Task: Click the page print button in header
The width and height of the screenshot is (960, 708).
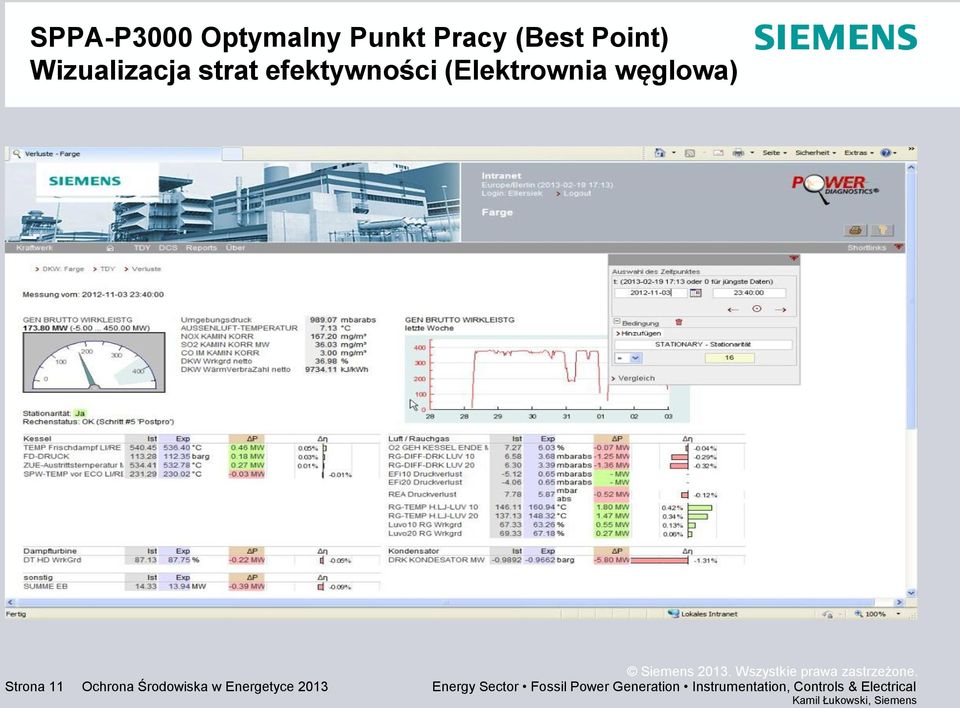Action: point(855,230)
